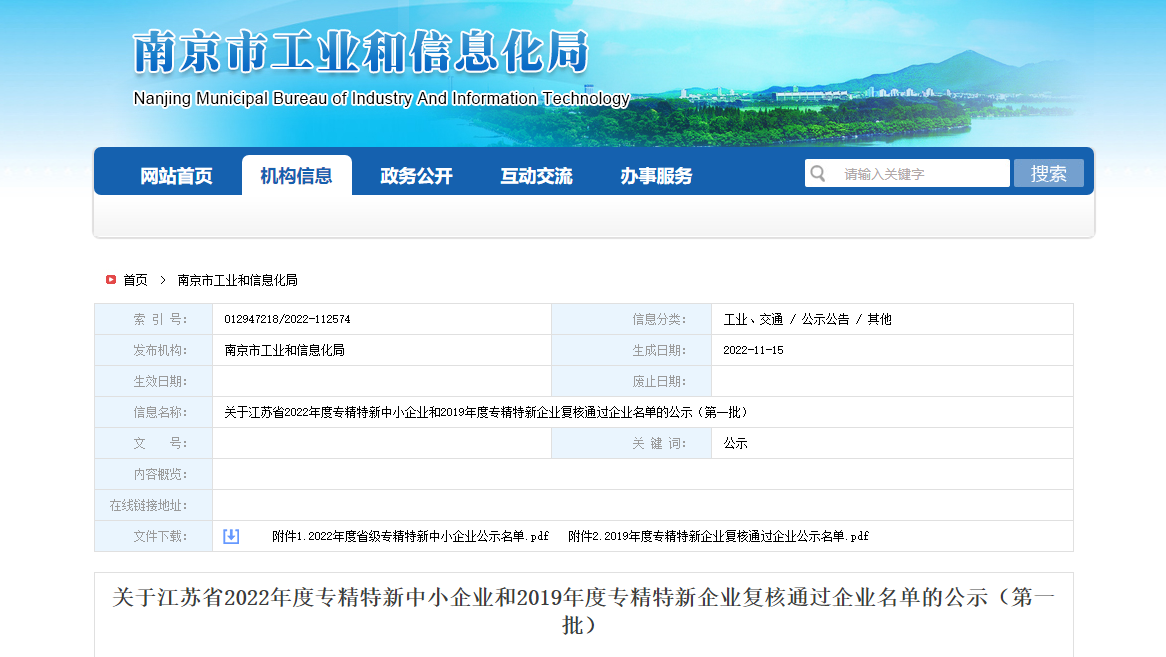Click category text 工业、交通 / 公示公告 / 其他

tap(808, 319)
